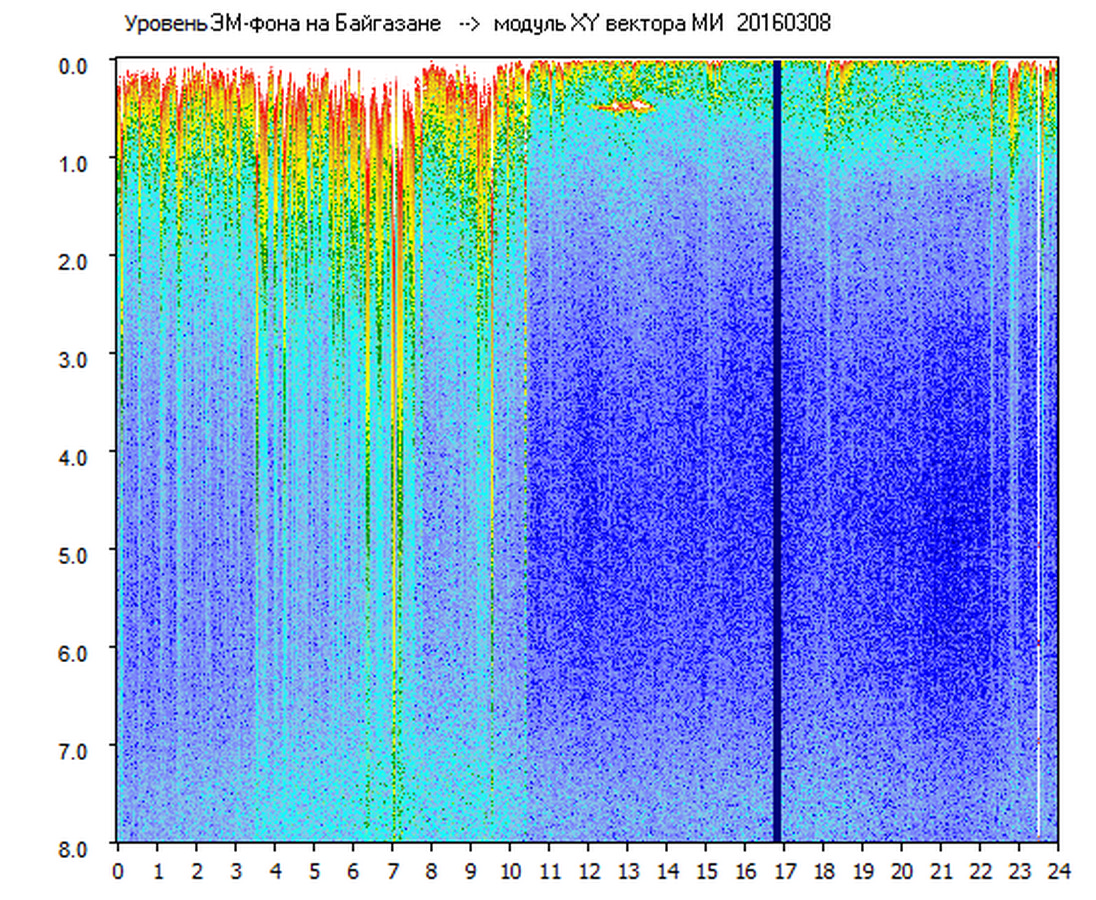Click the hour 10 tick label
This screenshot has height=900, width=1096.
pos(510,871)
